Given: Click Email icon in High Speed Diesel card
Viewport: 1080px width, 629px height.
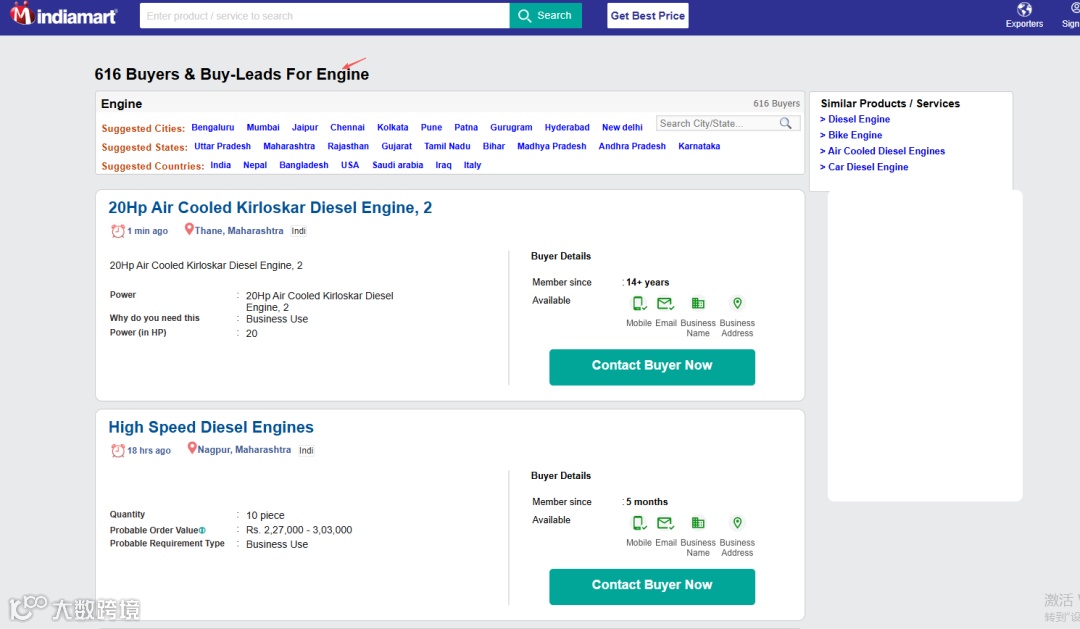Looking at the screenshot, I should point(665,523).
